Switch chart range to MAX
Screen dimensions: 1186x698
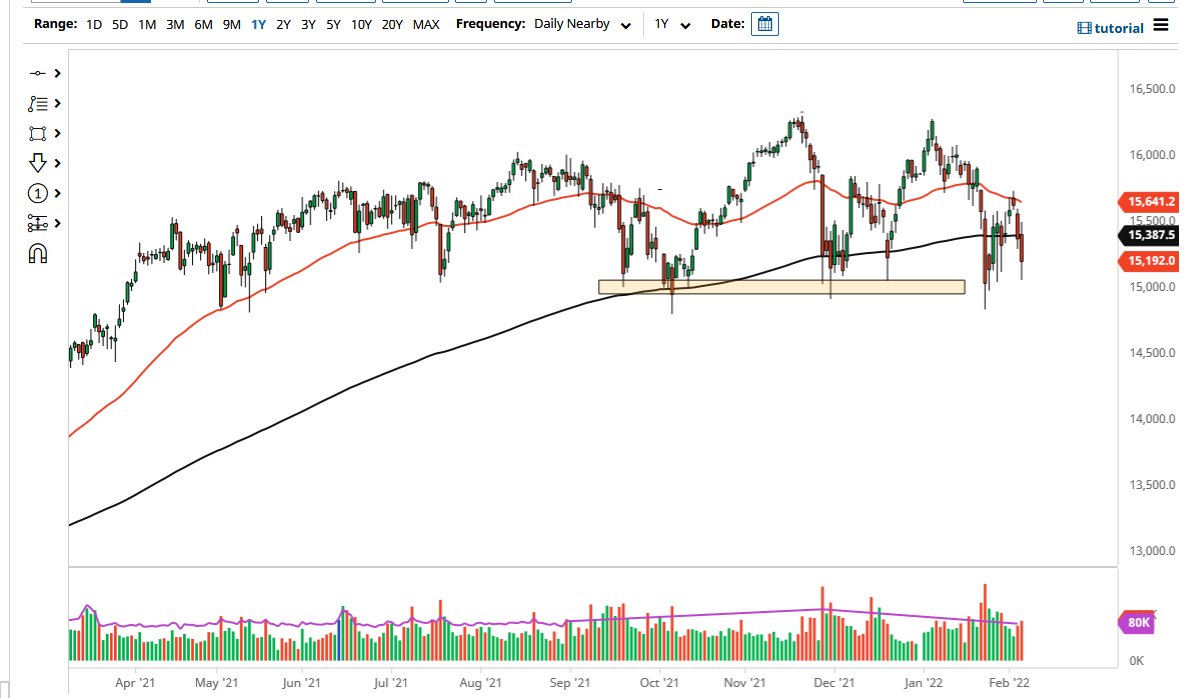tap(426, 24)
